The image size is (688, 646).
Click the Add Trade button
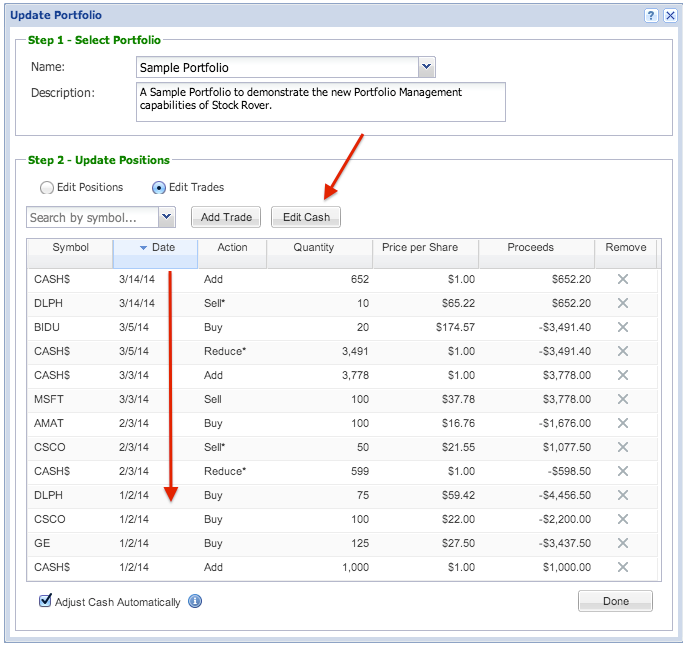click(226, 217)
